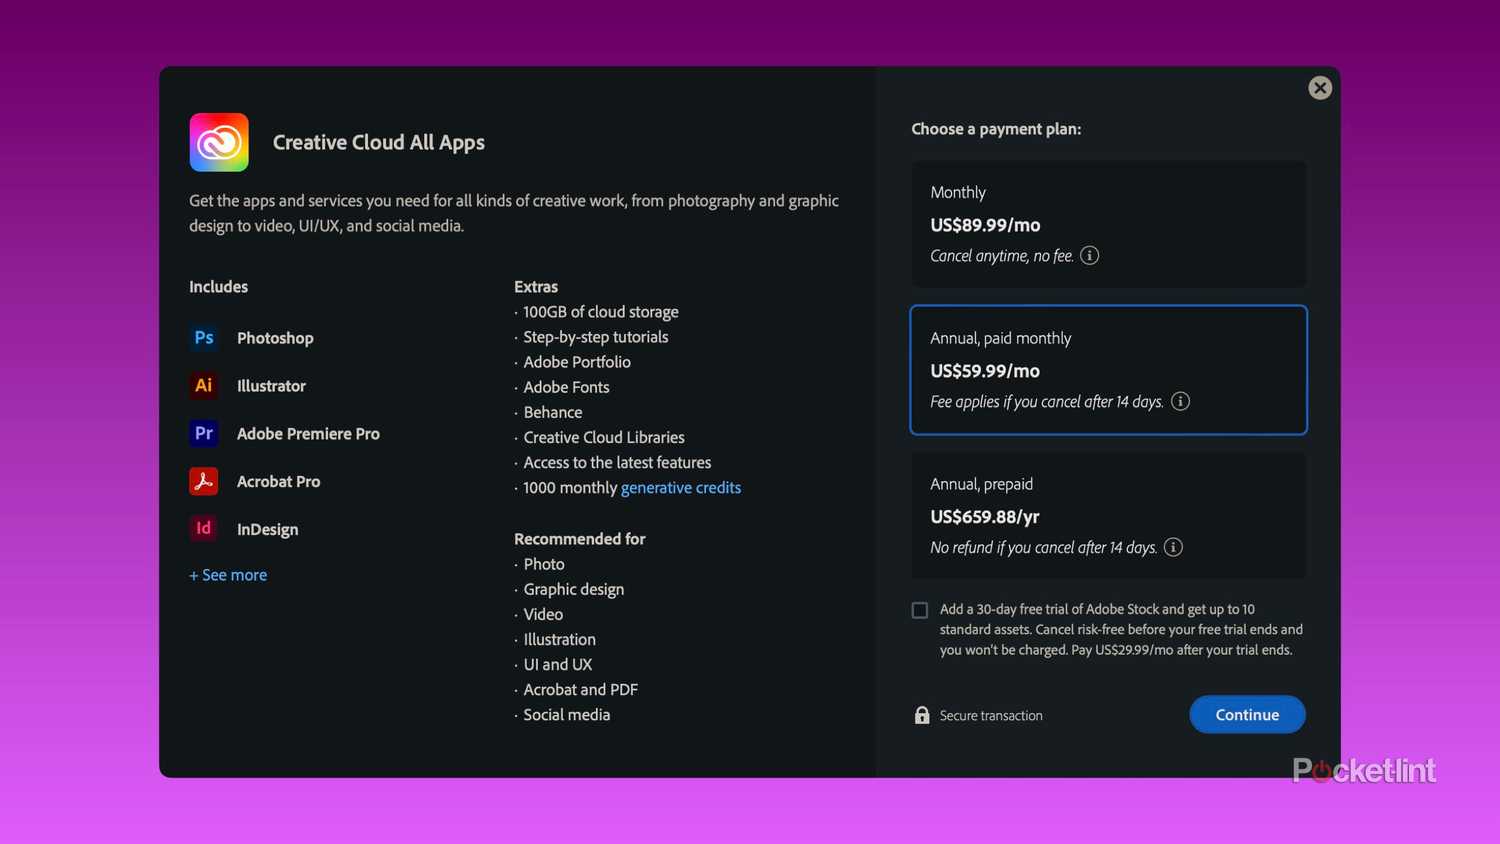Open the generative credits link
The image size is (1500, 844).
click(681, 487)
